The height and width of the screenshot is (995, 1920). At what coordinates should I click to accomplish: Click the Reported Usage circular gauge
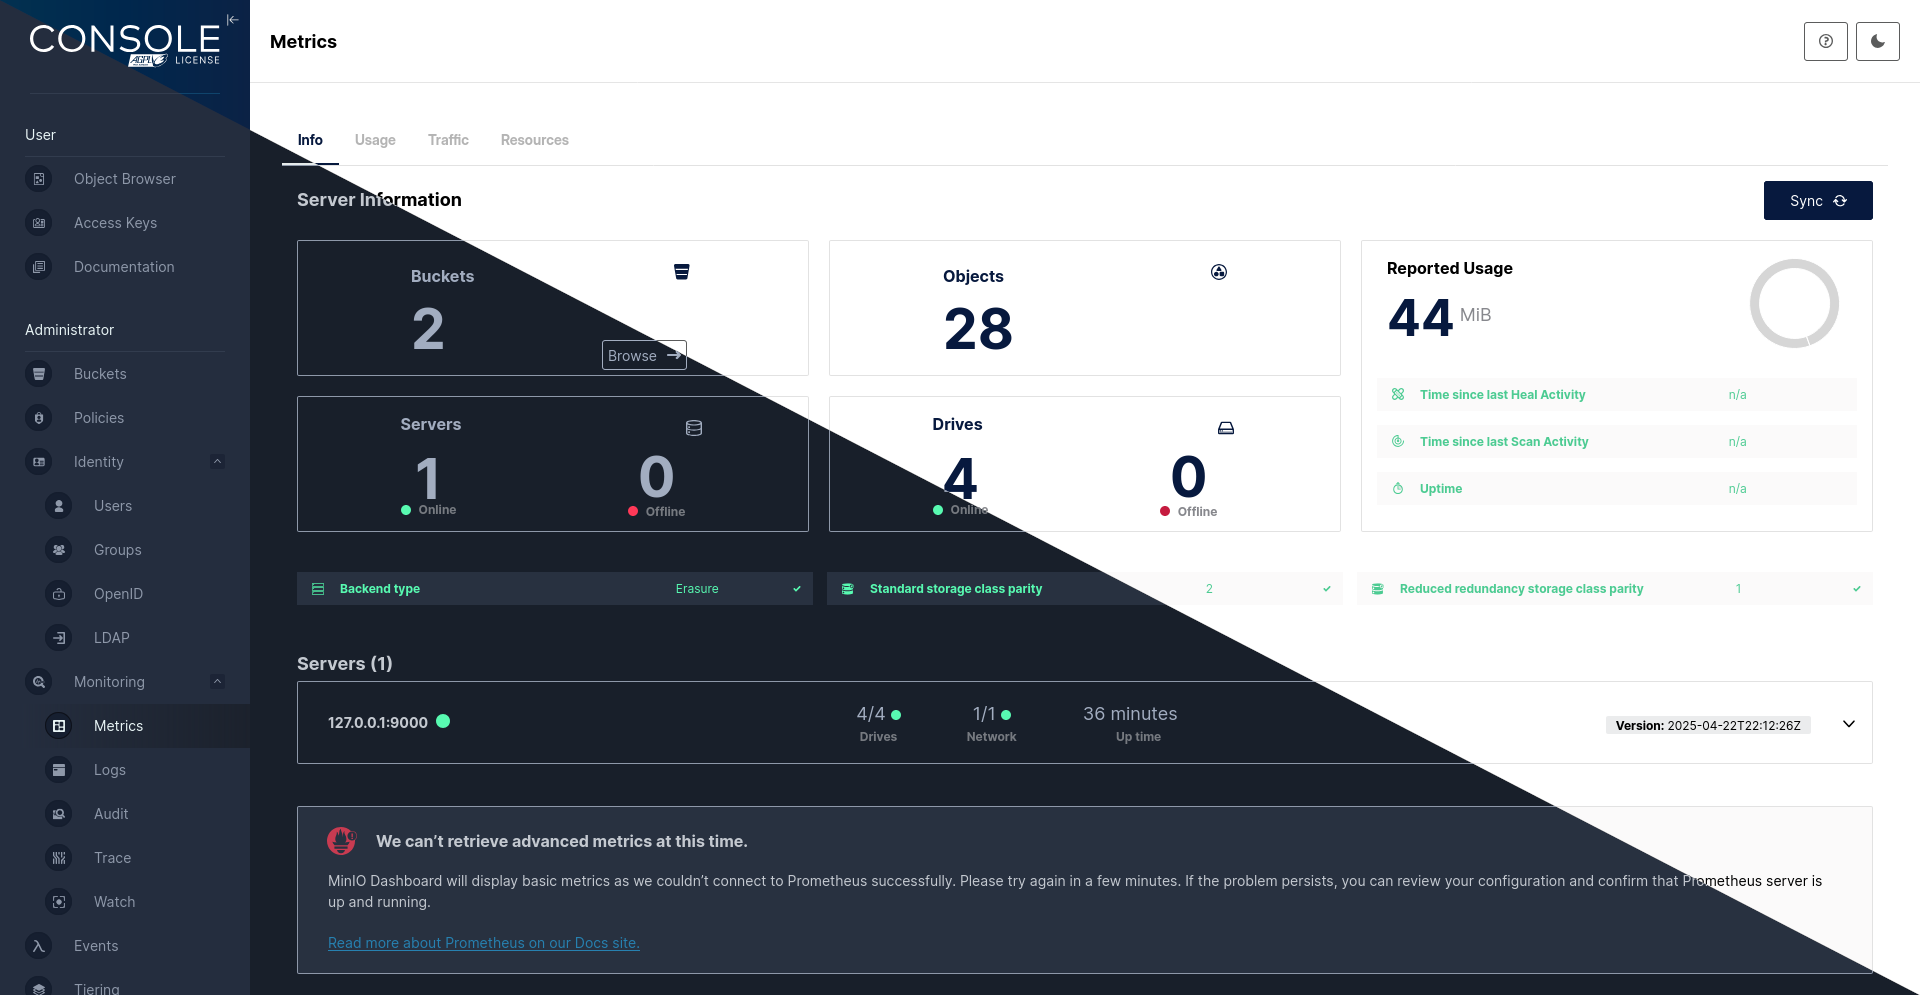tap(1794, 303)
